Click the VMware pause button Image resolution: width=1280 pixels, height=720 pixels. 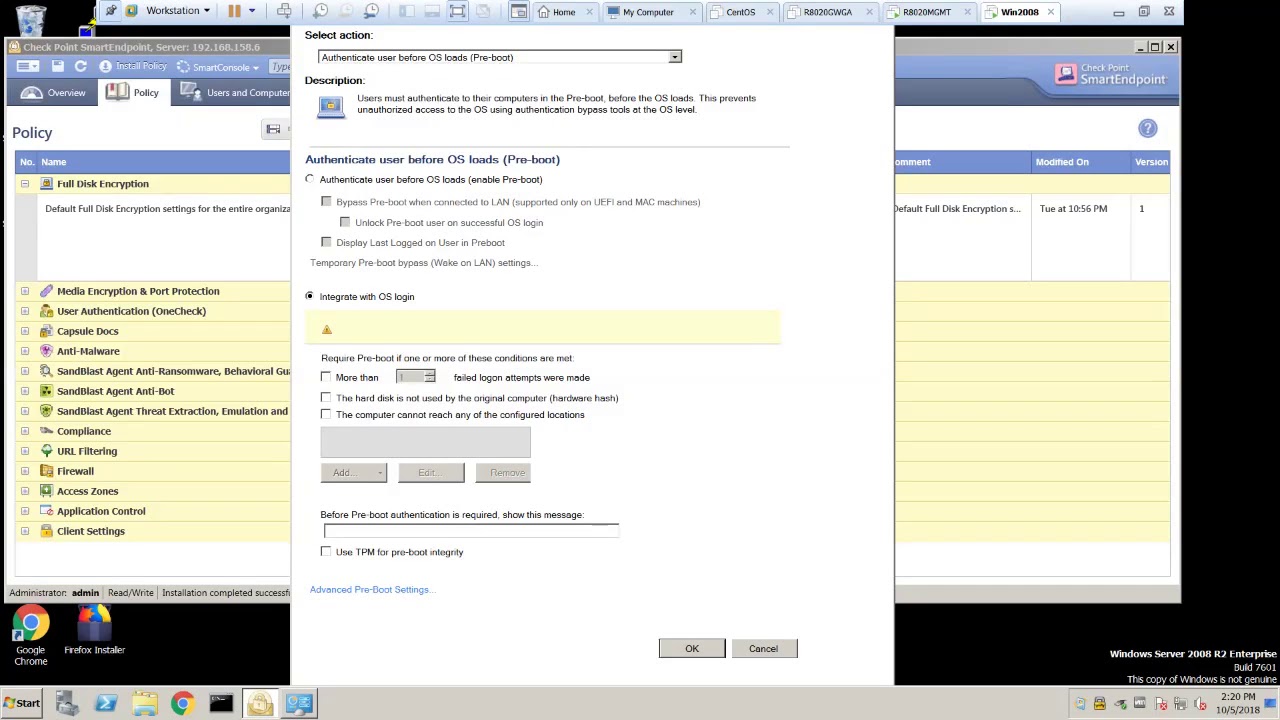point(234,11)
